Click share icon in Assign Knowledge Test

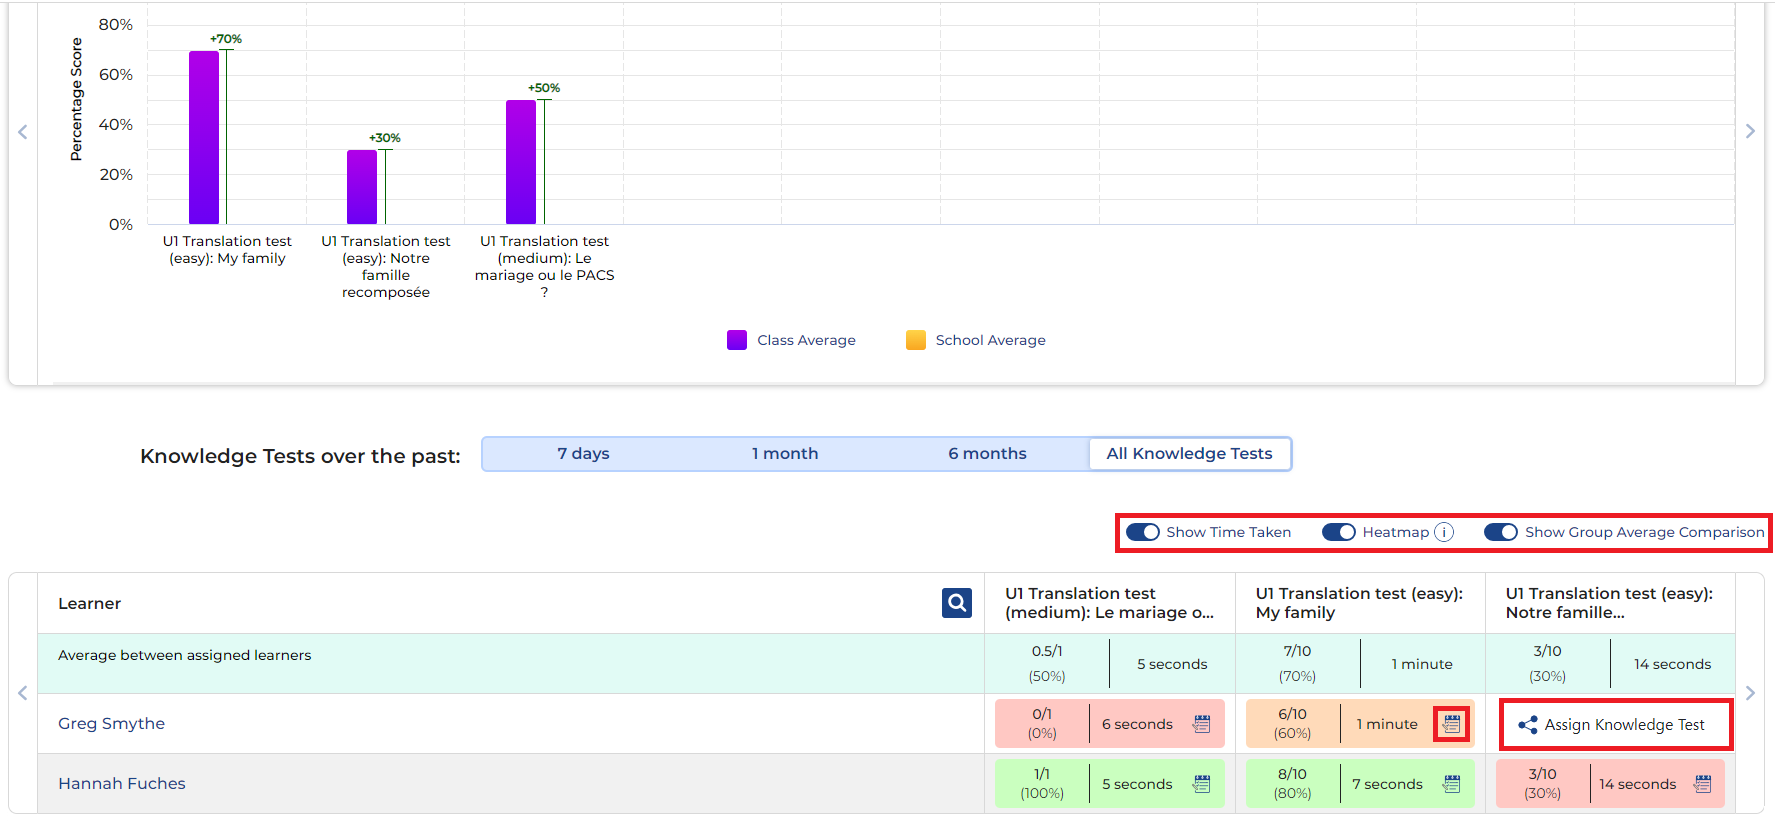click(1527, 725)
